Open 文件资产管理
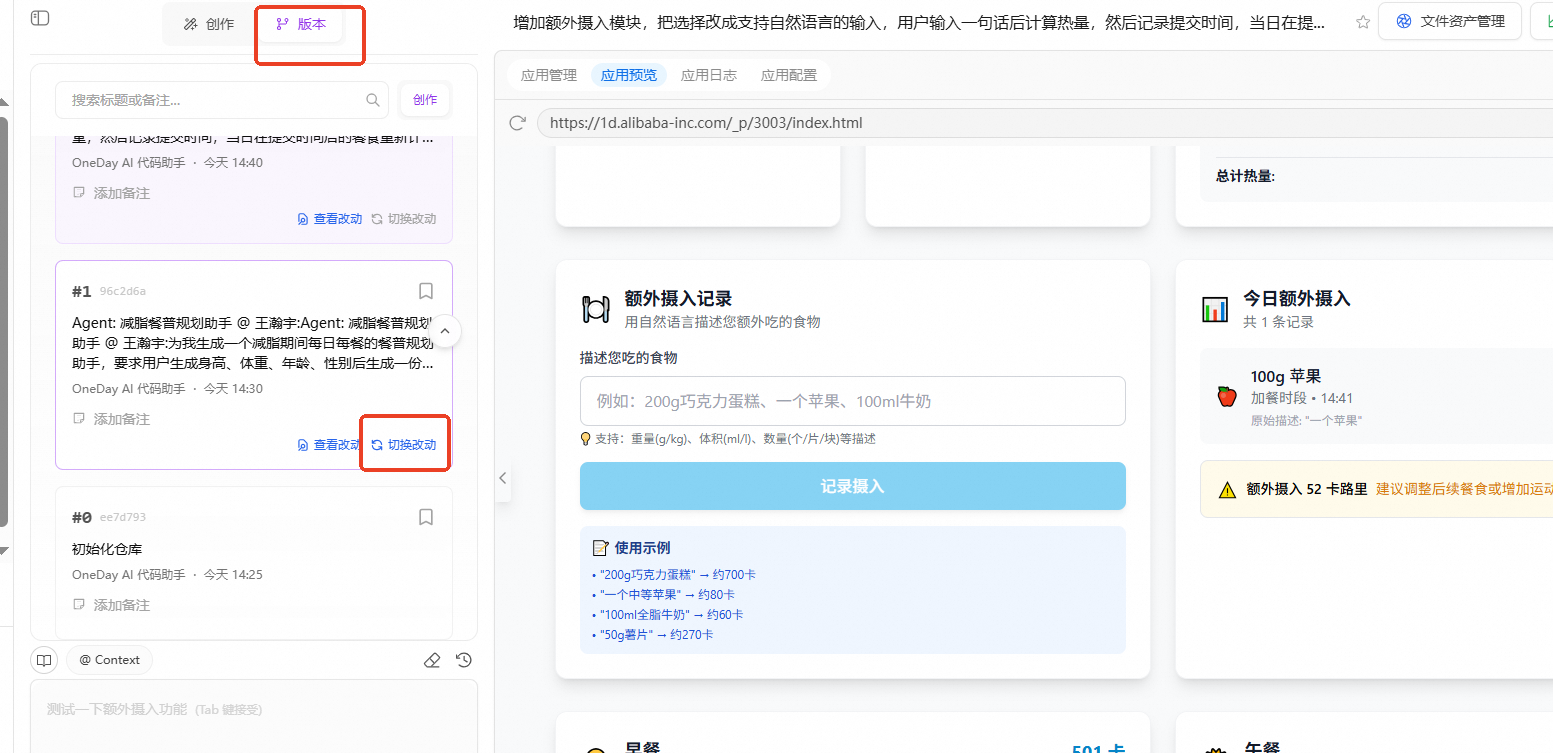1553x753 pixels. point(1450,21)
